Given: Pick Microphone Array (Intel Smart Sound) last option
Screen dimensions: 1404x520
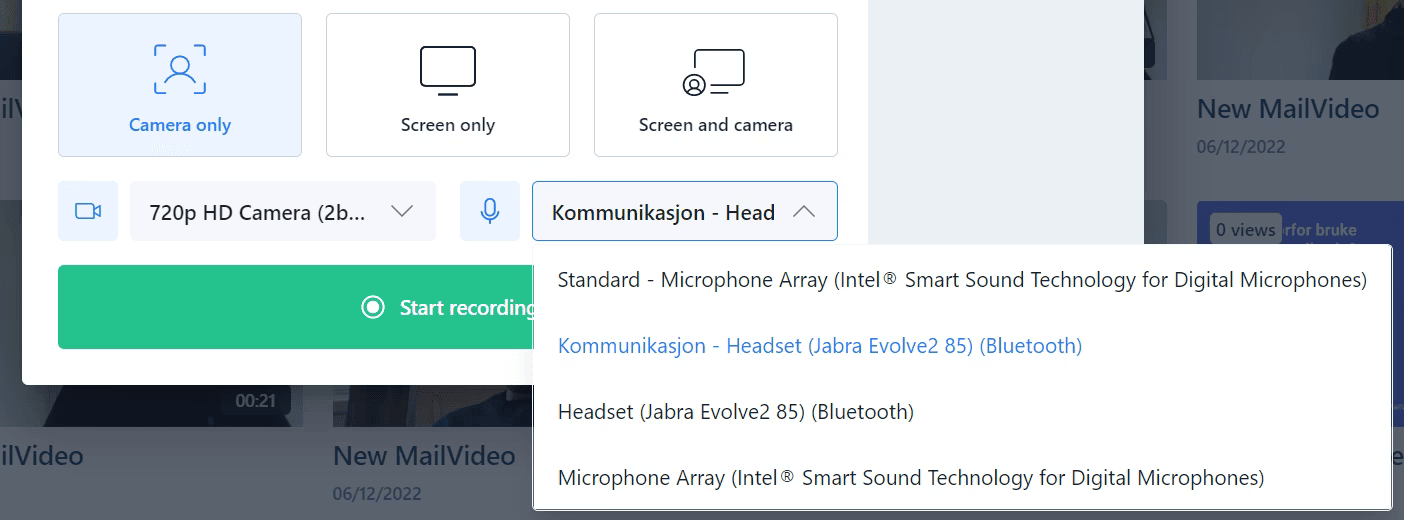Looking at the screenshot, I should 962,478.
